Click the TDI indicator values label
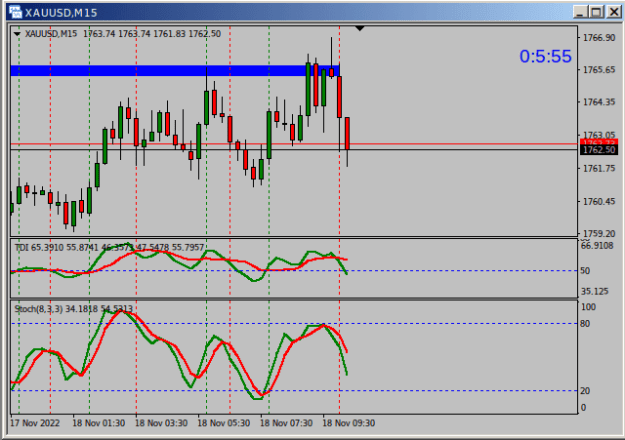 [109, 248]
